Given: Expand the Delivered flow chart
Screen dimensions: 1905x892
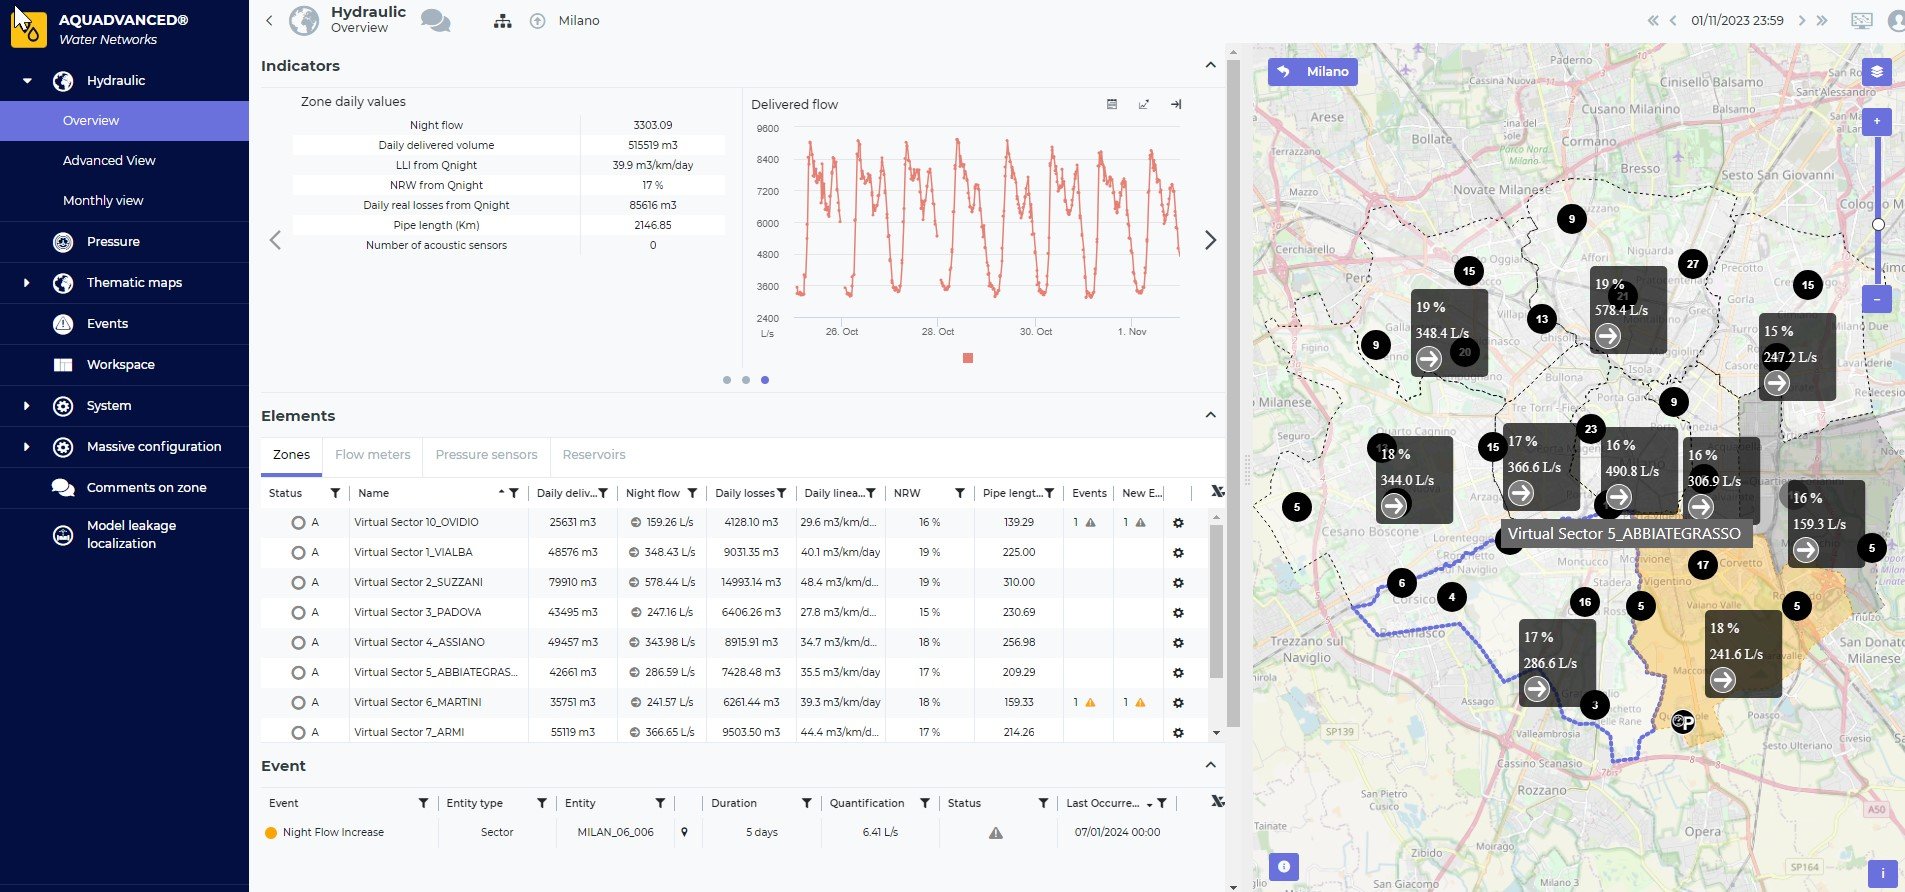Looking at the screenshot, I should 1143,104.
